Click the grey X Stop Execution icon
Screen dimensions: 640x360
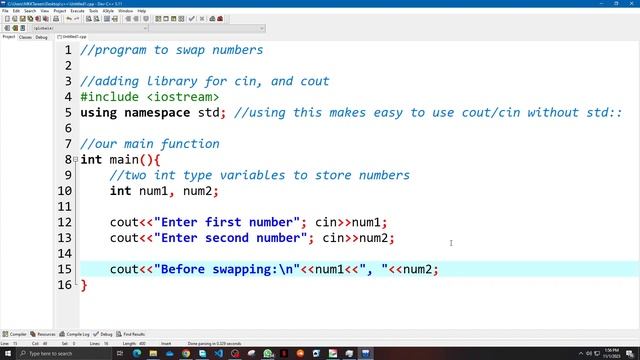(202, 19)
